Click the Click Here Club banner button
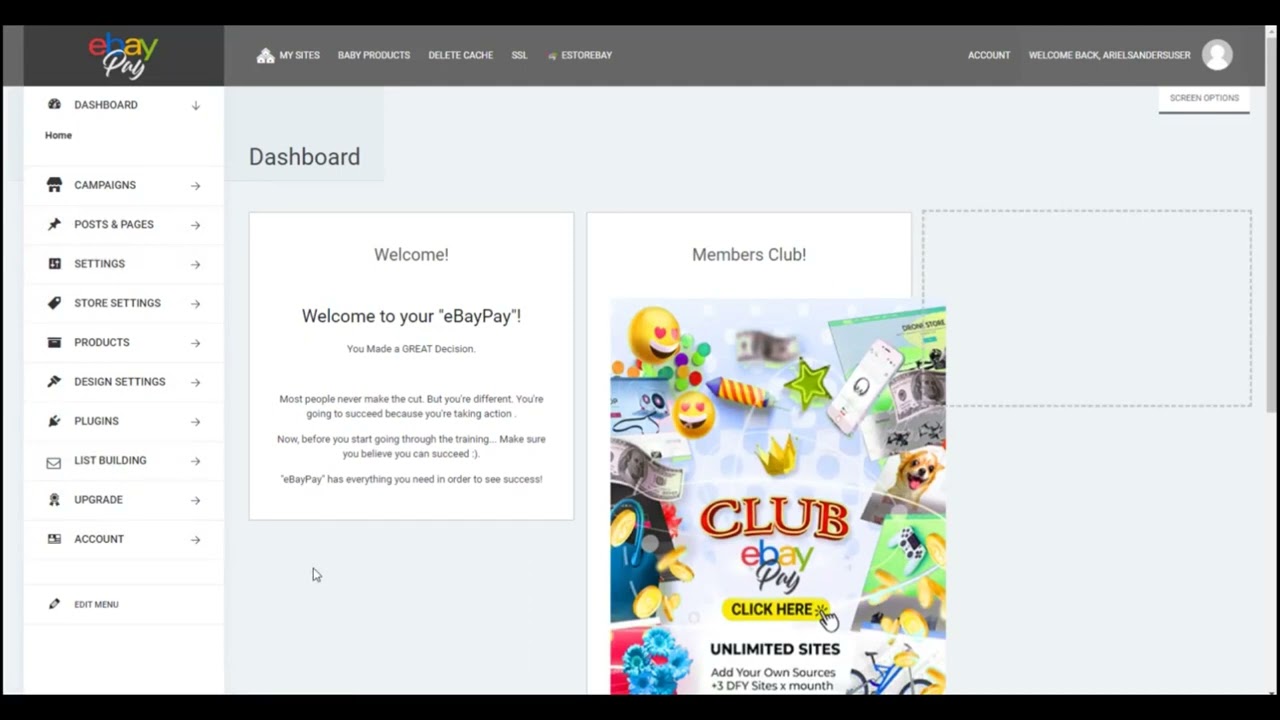Screen dimensions: 1280x720 pos(776,609)
